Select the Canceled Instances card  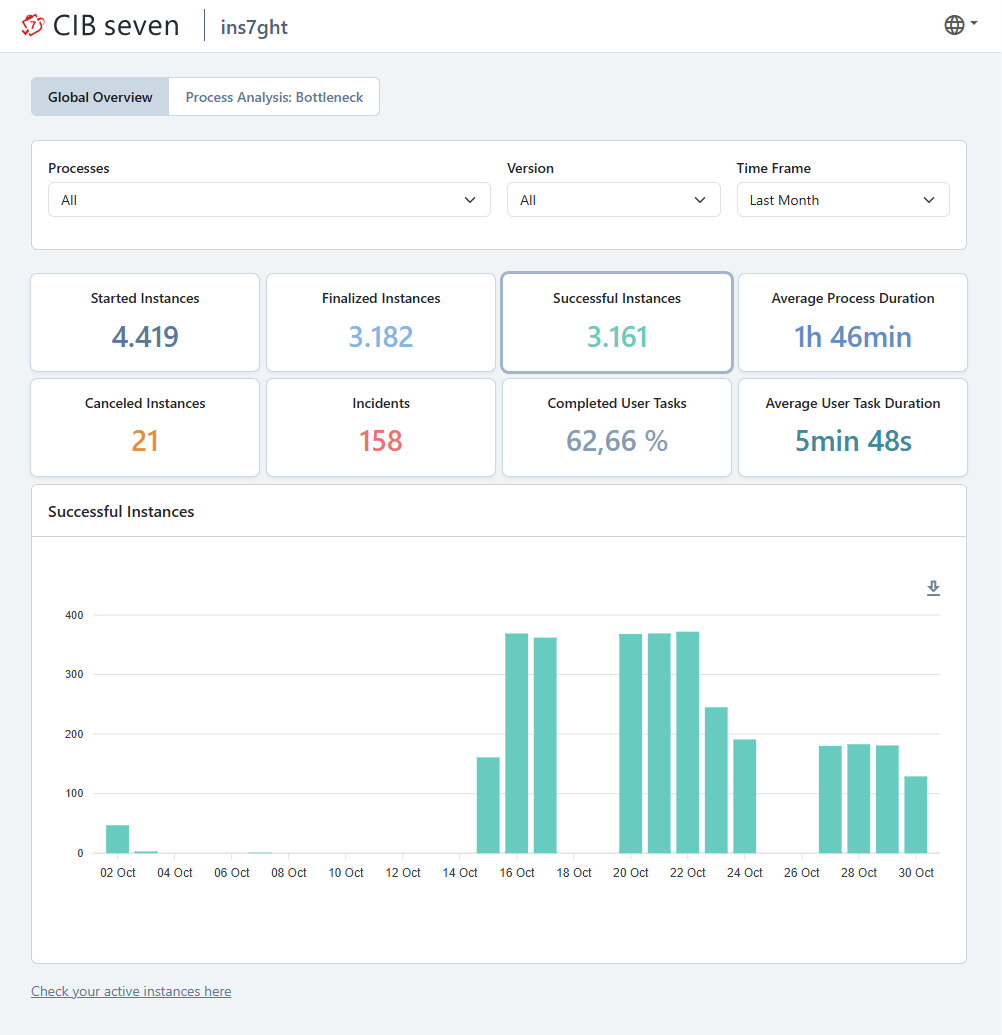145,427
